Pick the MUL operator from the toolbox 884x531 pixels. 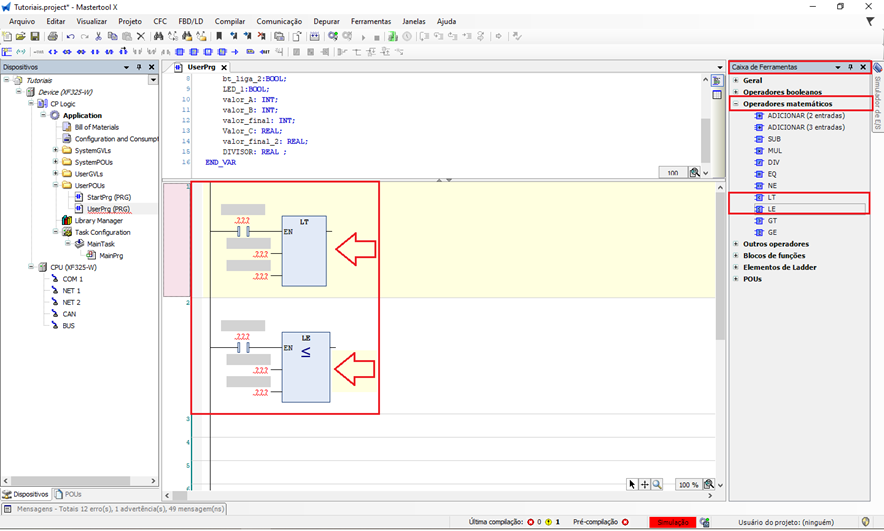pyautogui.click(x=774, y=150)
